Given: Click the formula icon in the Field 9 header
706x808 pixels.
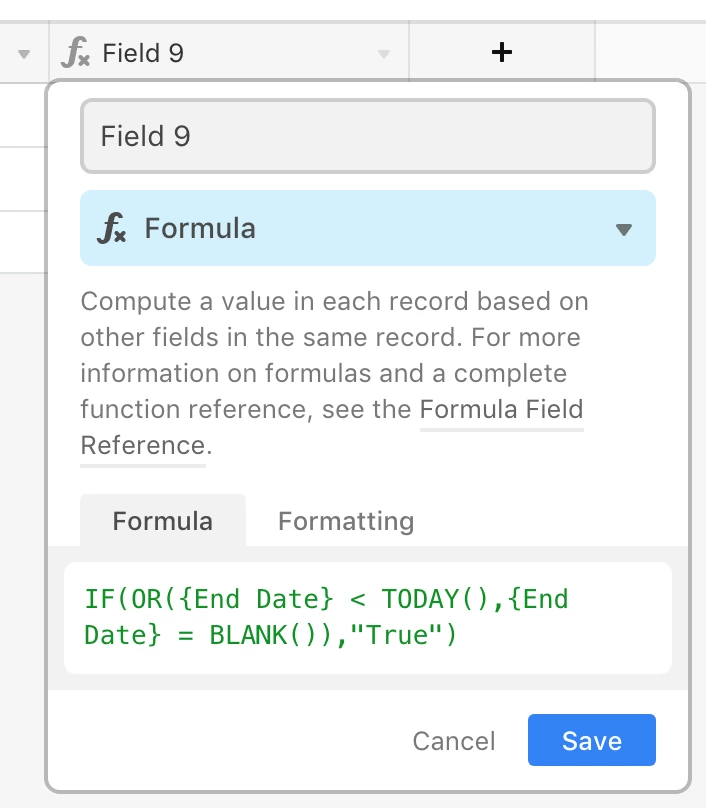Looking at the screenshot, I should pos(75,52).
